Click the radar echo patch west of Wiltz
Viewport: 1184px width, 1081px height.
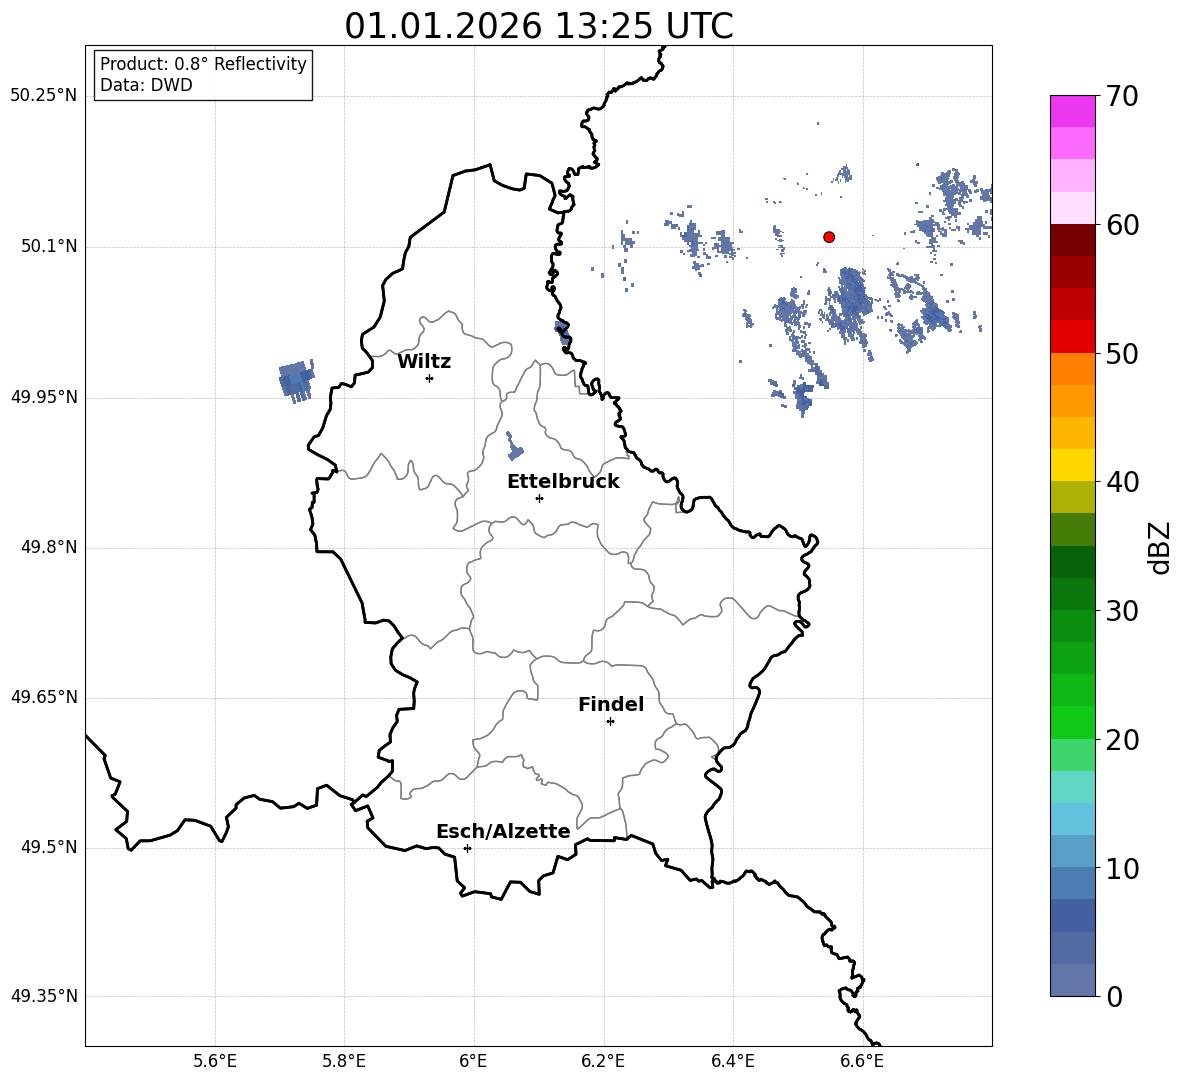pyautogui.click(x=296, y=380)
